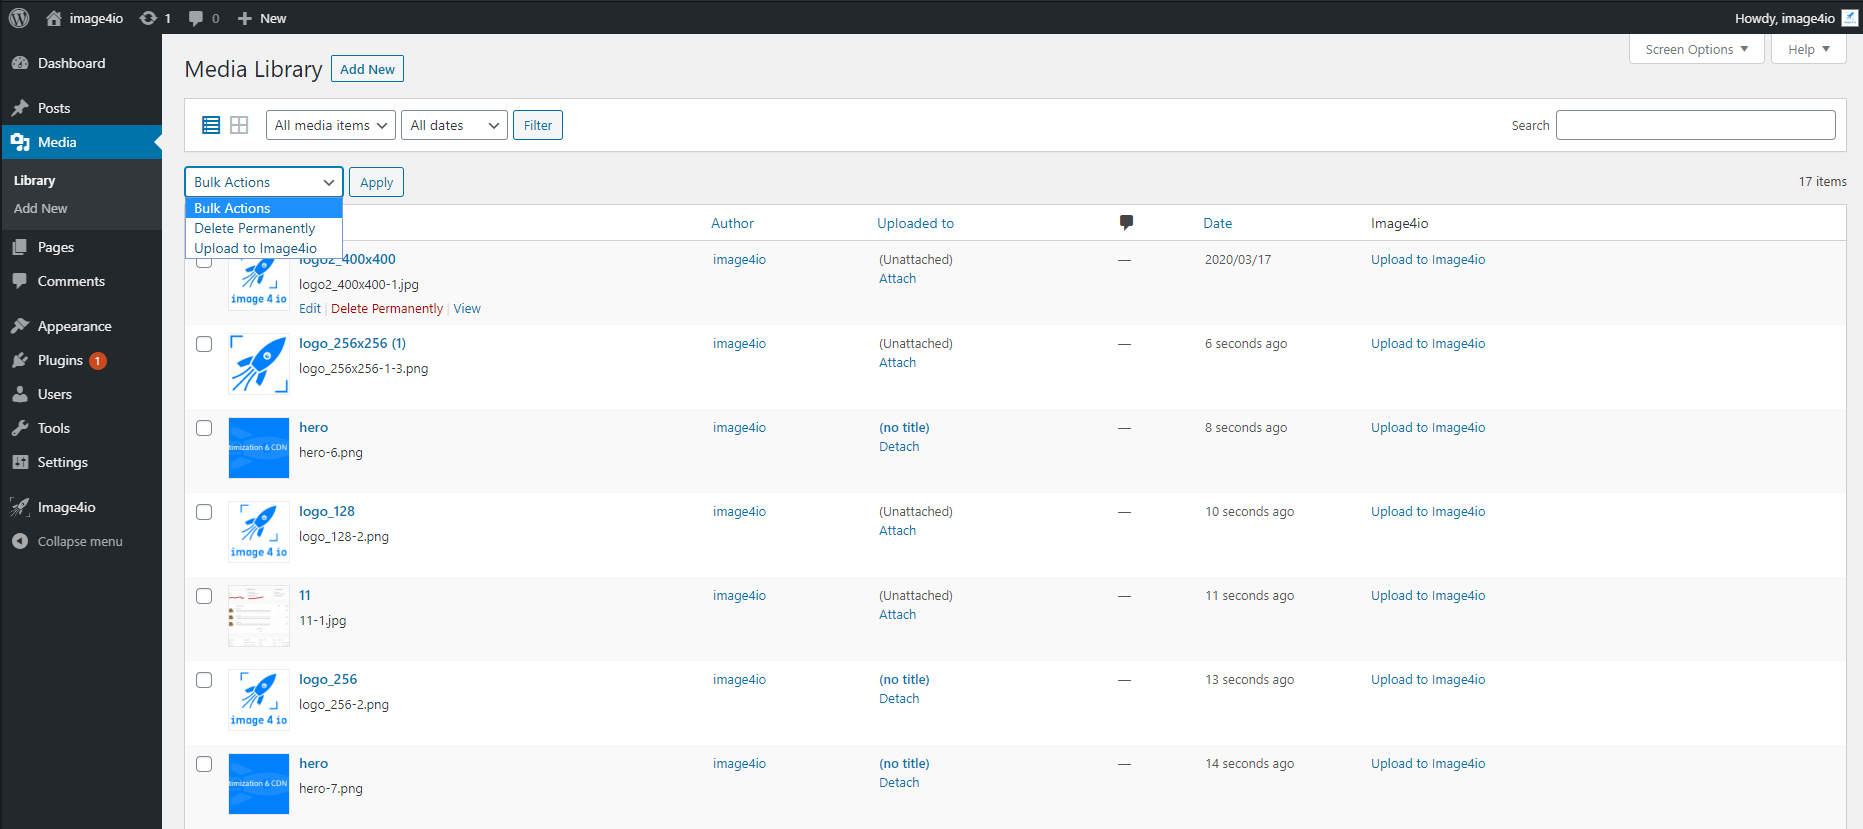Screen dimensions: 1863x829
Task: Upload 11-1.jpg row to Image4io
Action: 1428,595
